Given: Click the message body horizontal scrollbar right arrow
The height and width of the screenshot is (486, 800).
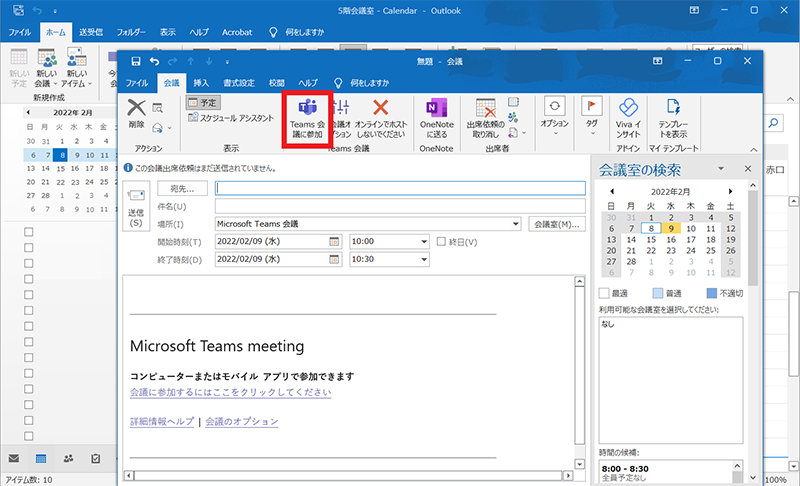Looking at the screenshot, I should (567, 475).
